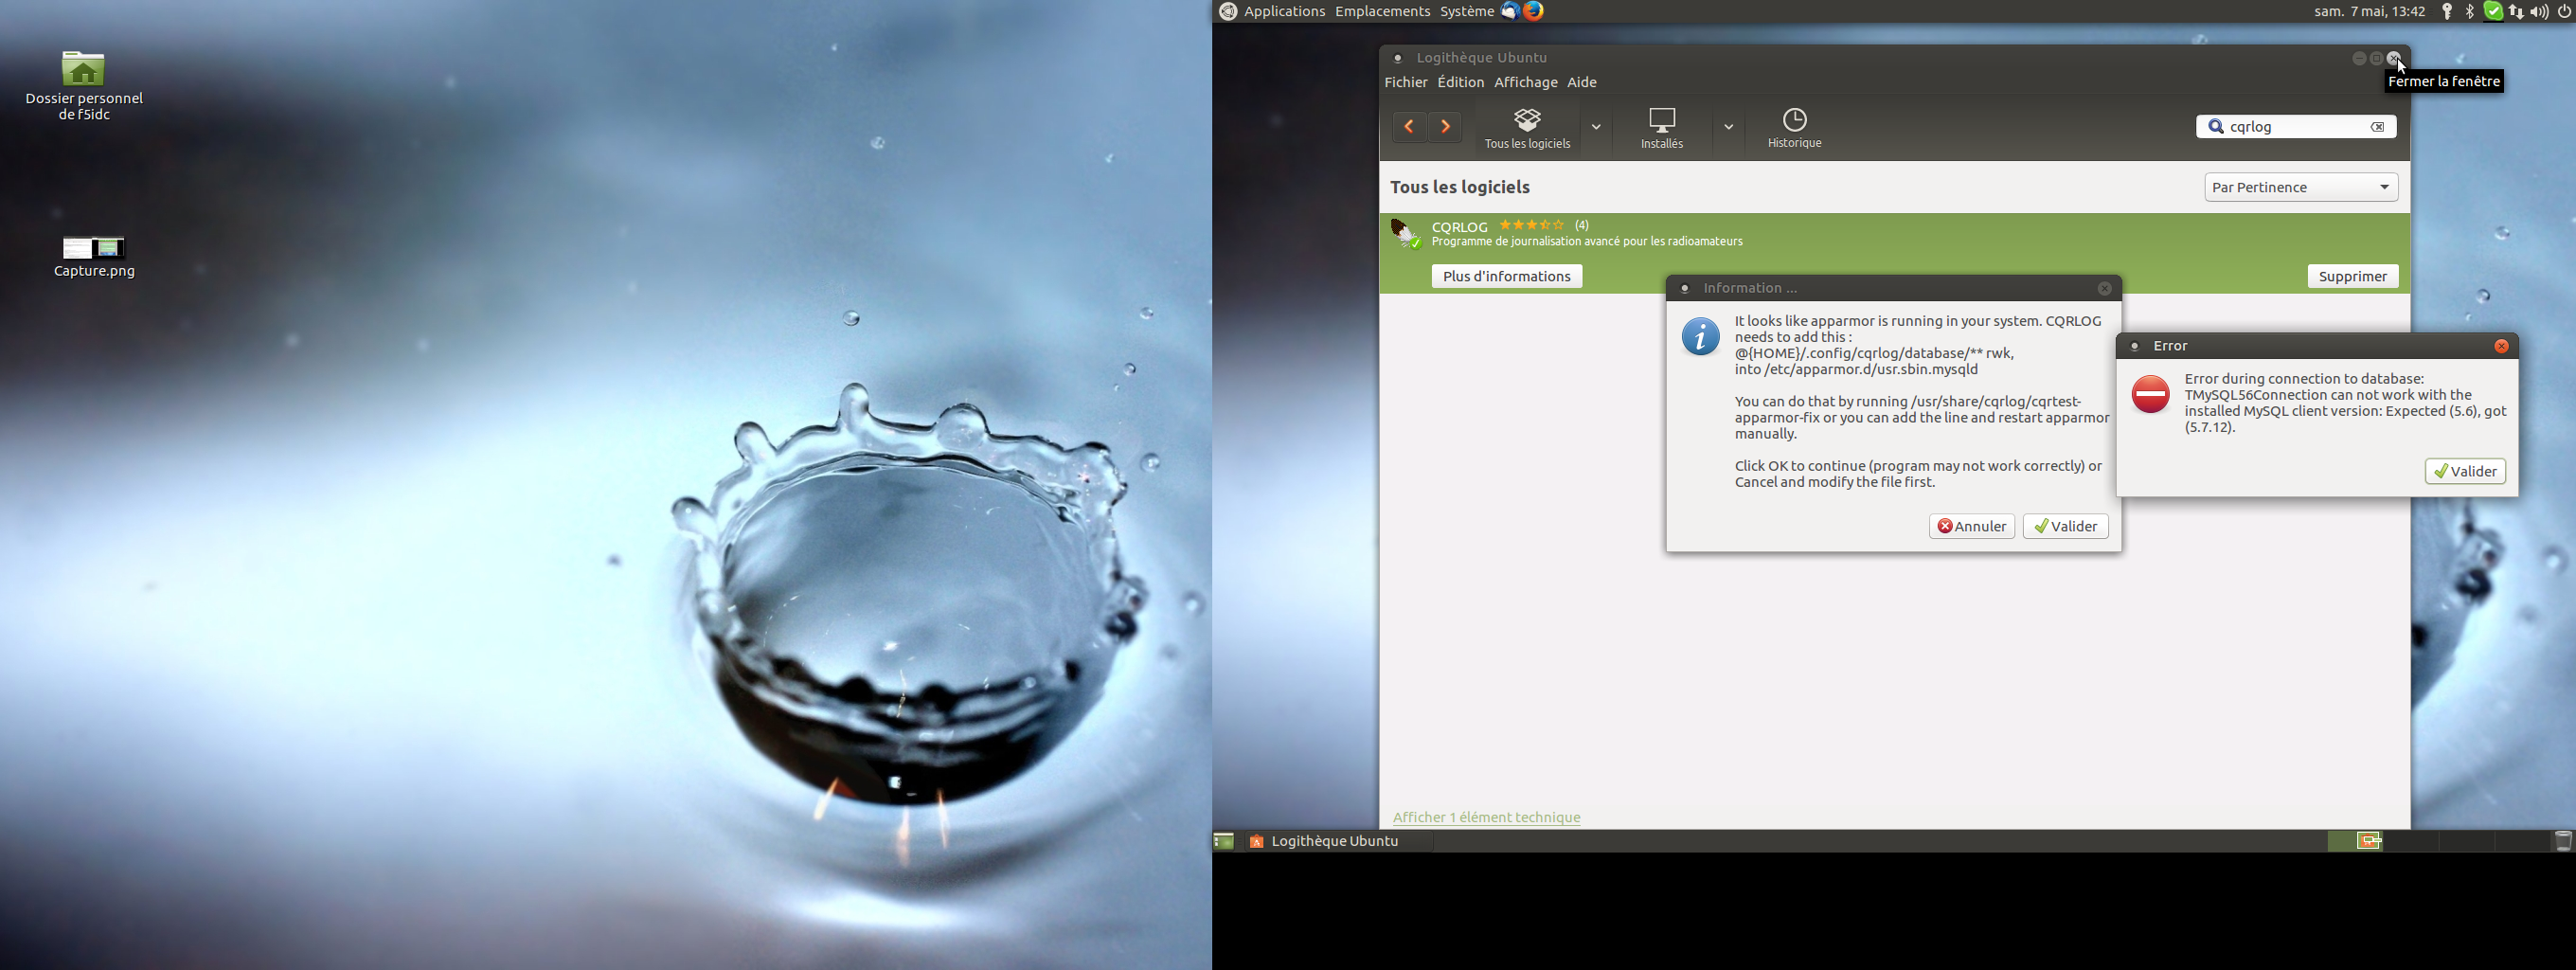2576x970 pixels.
Task: Open the Système menu in the top panel
Action: click(x=1466, y=12)
